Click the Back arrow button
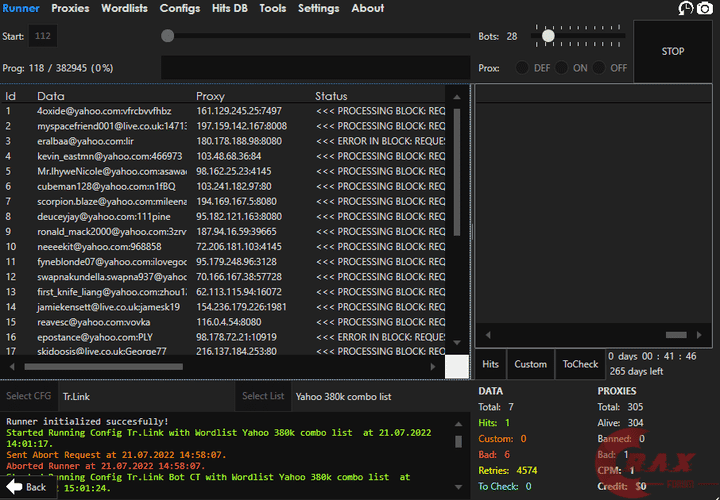 coord(27,487)
